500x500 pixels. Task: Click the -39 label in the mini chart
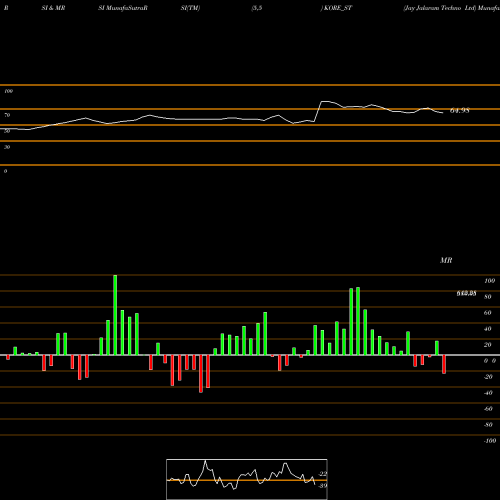pyautogui.click(x=323, y=485)
